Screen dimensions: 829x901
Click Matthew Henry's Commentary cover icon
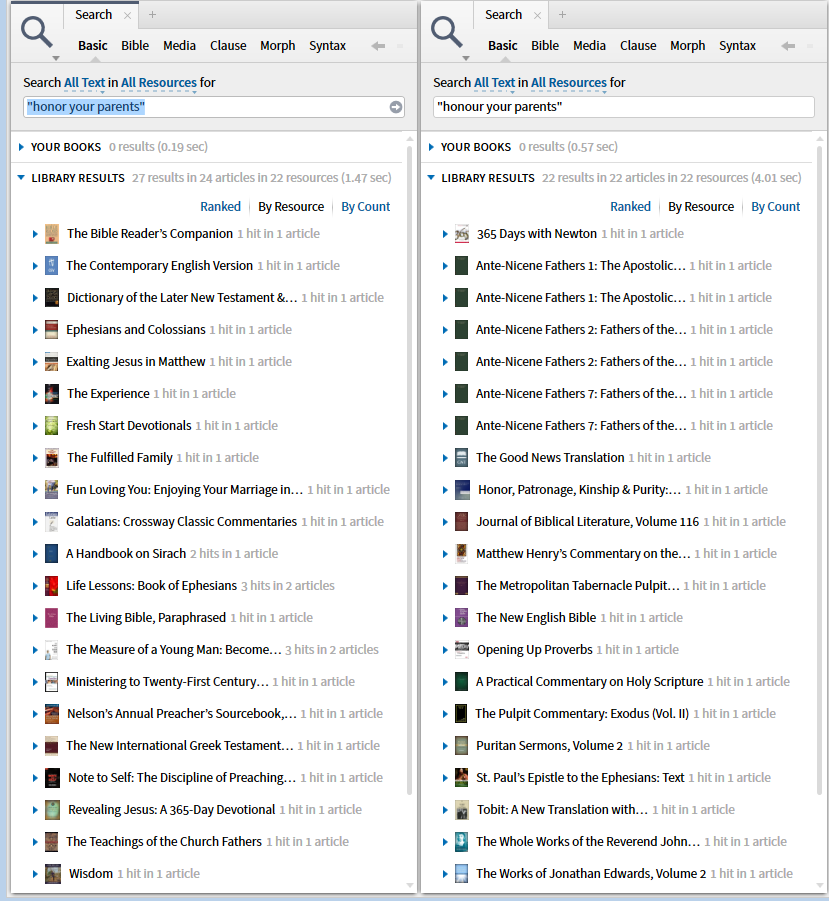pos(461,554)
